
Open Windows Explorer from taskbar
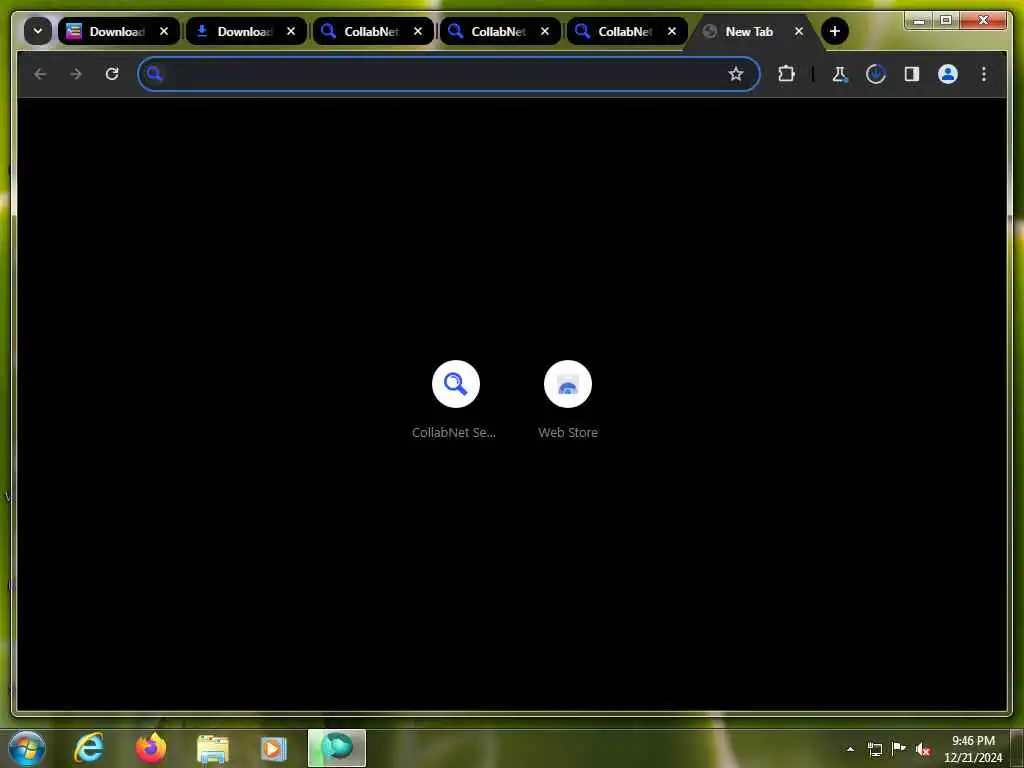click(x=212, y=748)
